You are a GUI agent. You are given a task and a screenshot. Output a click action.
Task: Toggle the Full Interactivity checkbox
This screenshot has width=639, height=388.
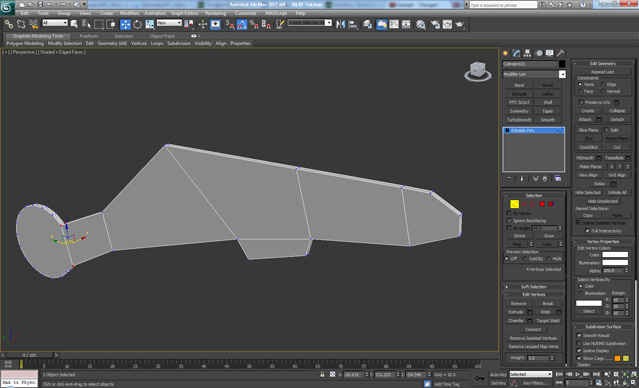coord(587,231)
